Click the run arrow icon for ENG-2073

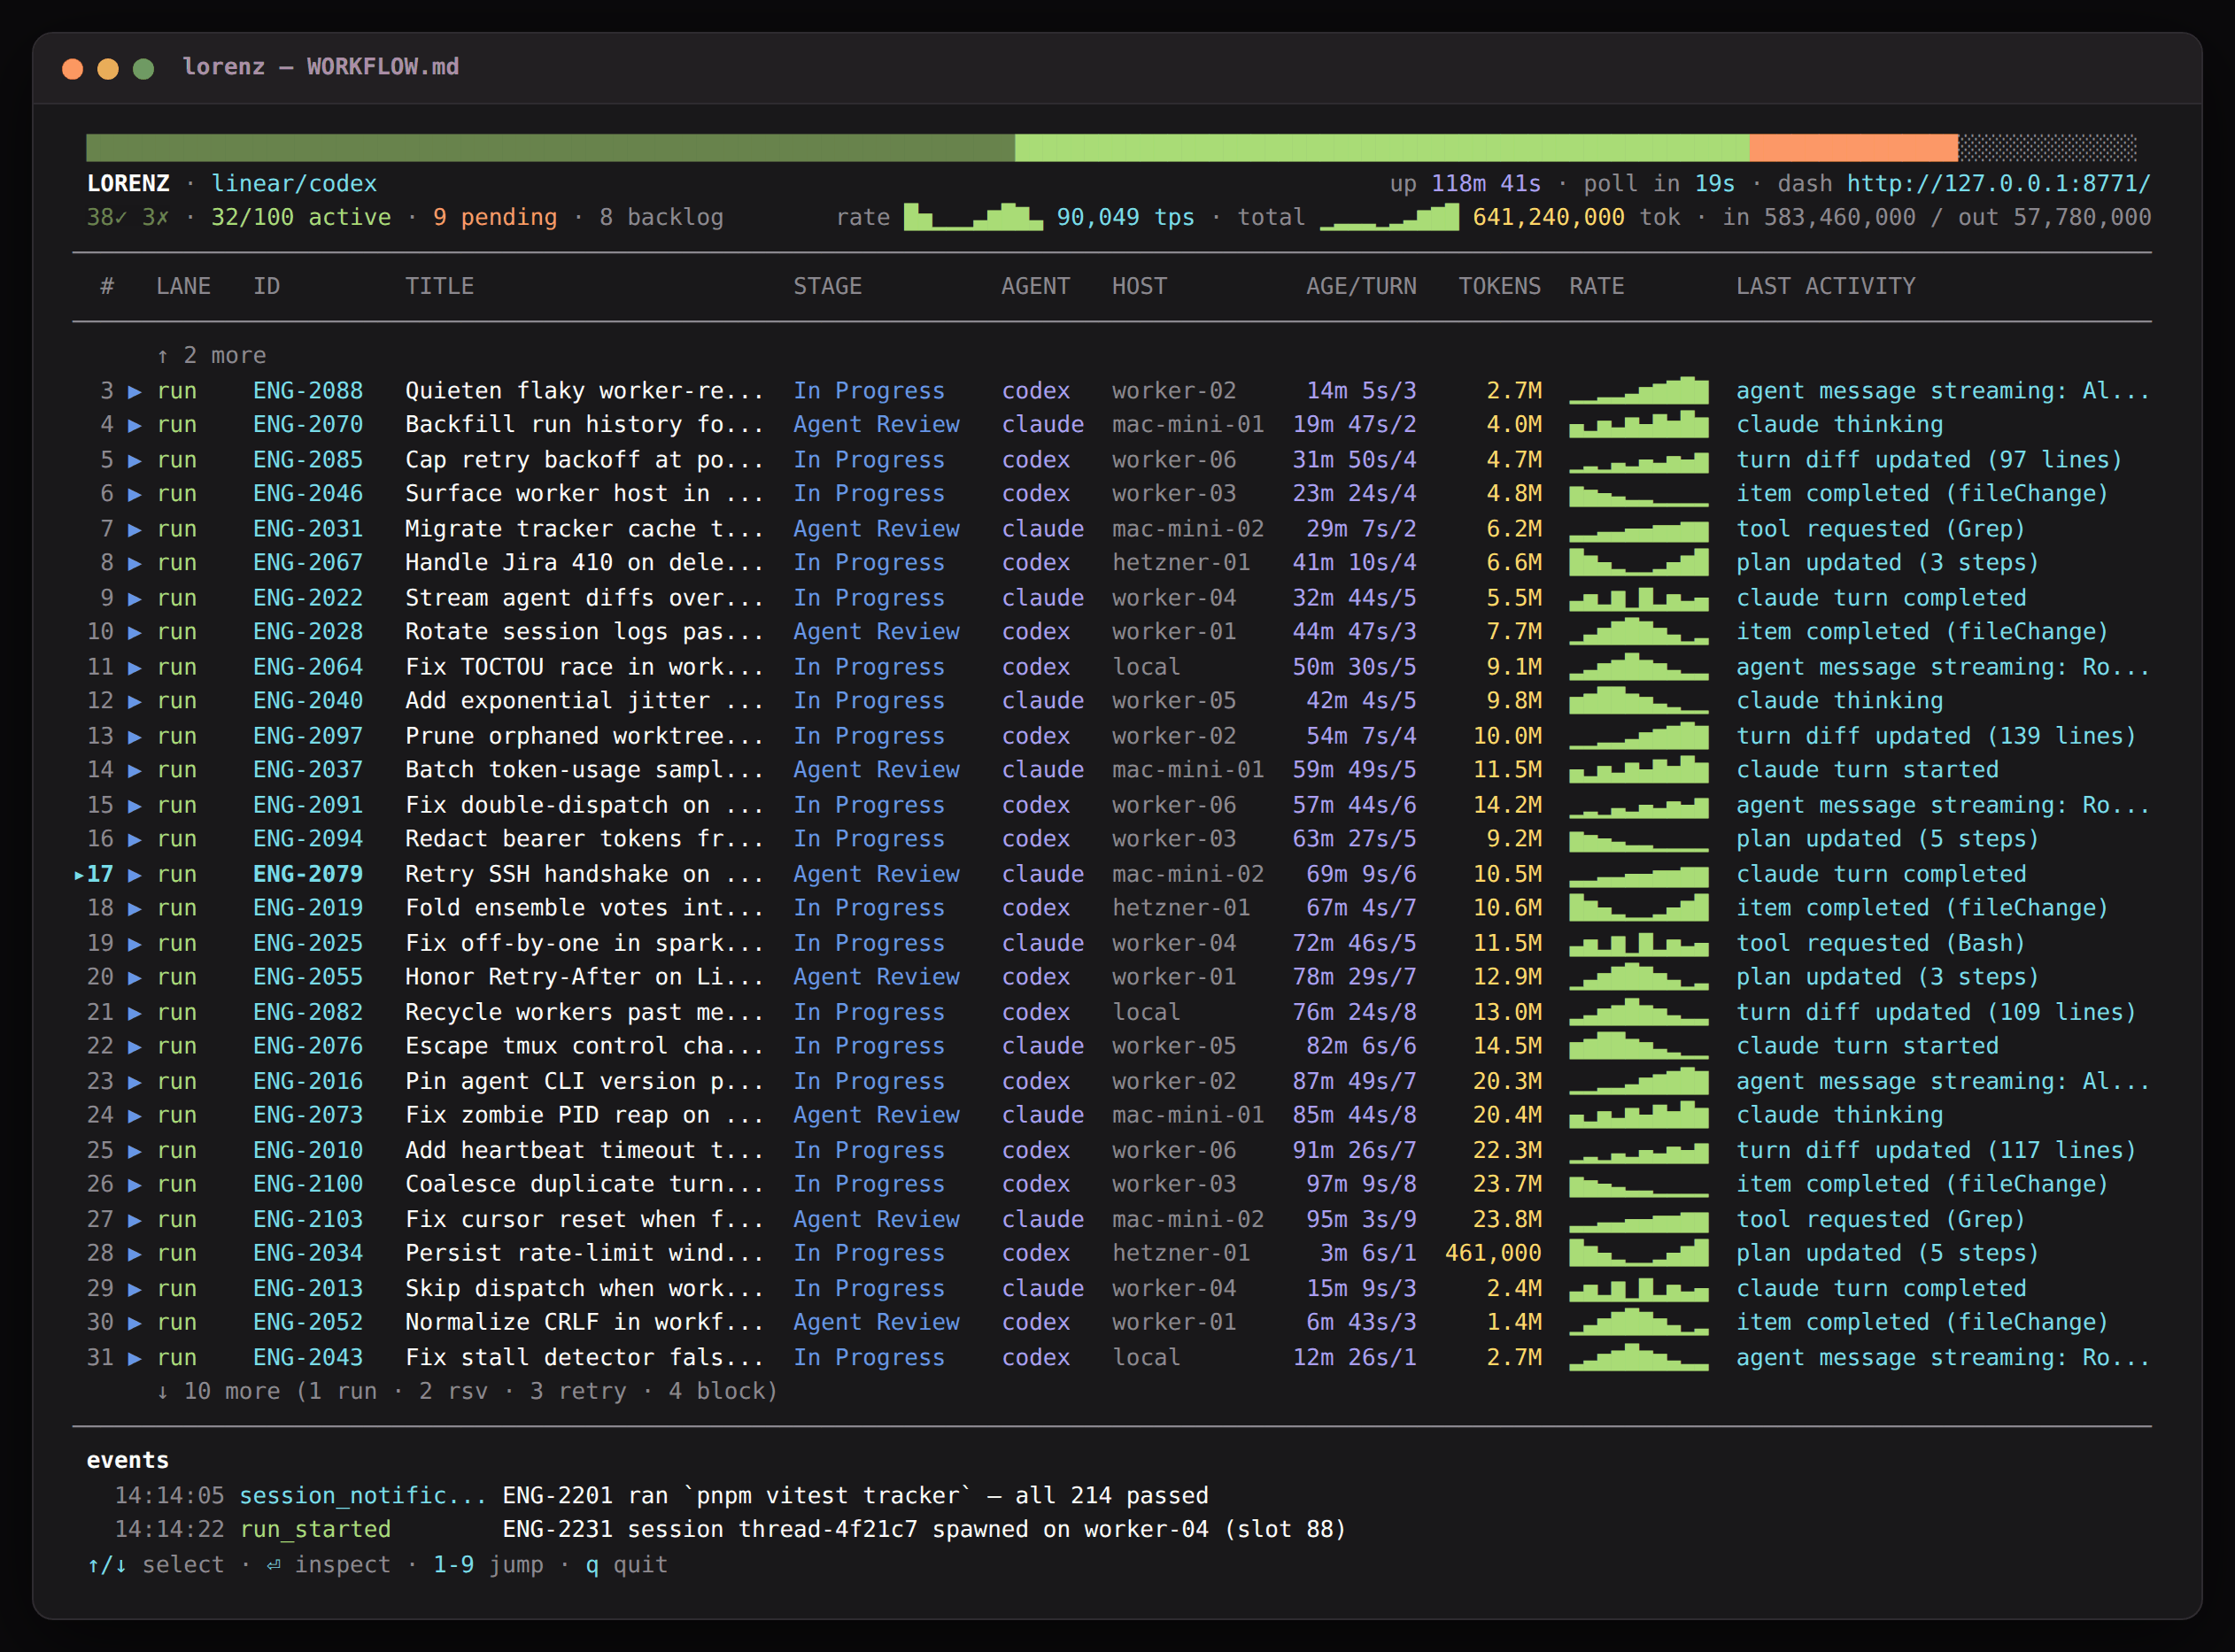pos(135,1115)
